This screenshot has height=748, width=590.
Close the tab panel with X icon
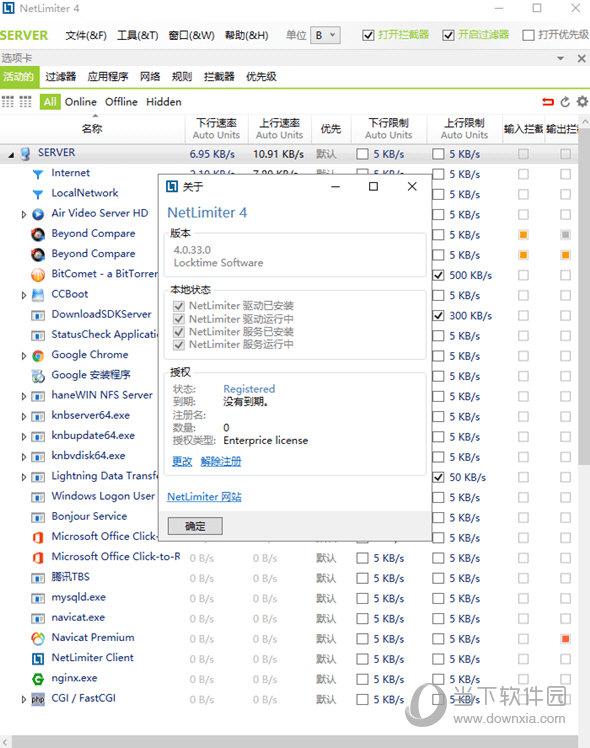click(581, 58)
